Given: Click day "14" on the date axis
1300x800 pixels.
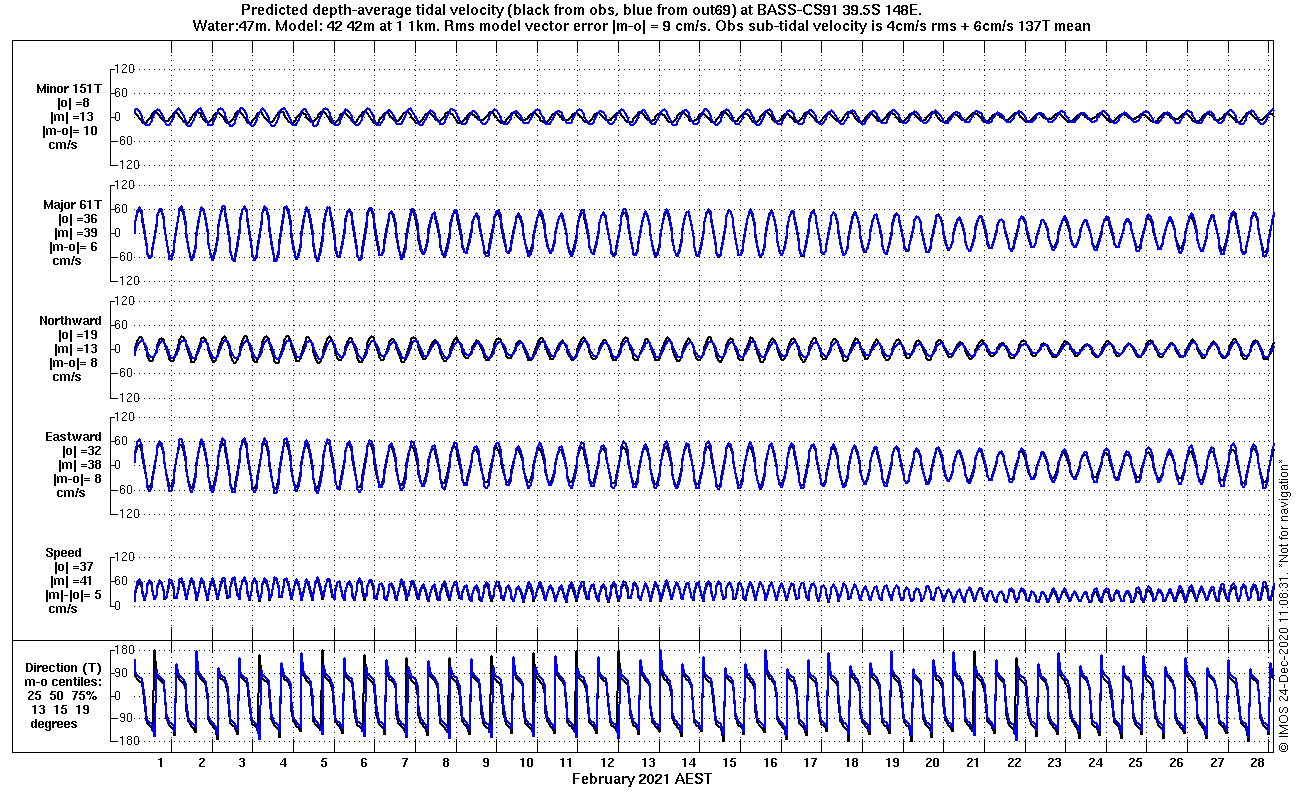Looking at the screenshot, I should 689,762.
